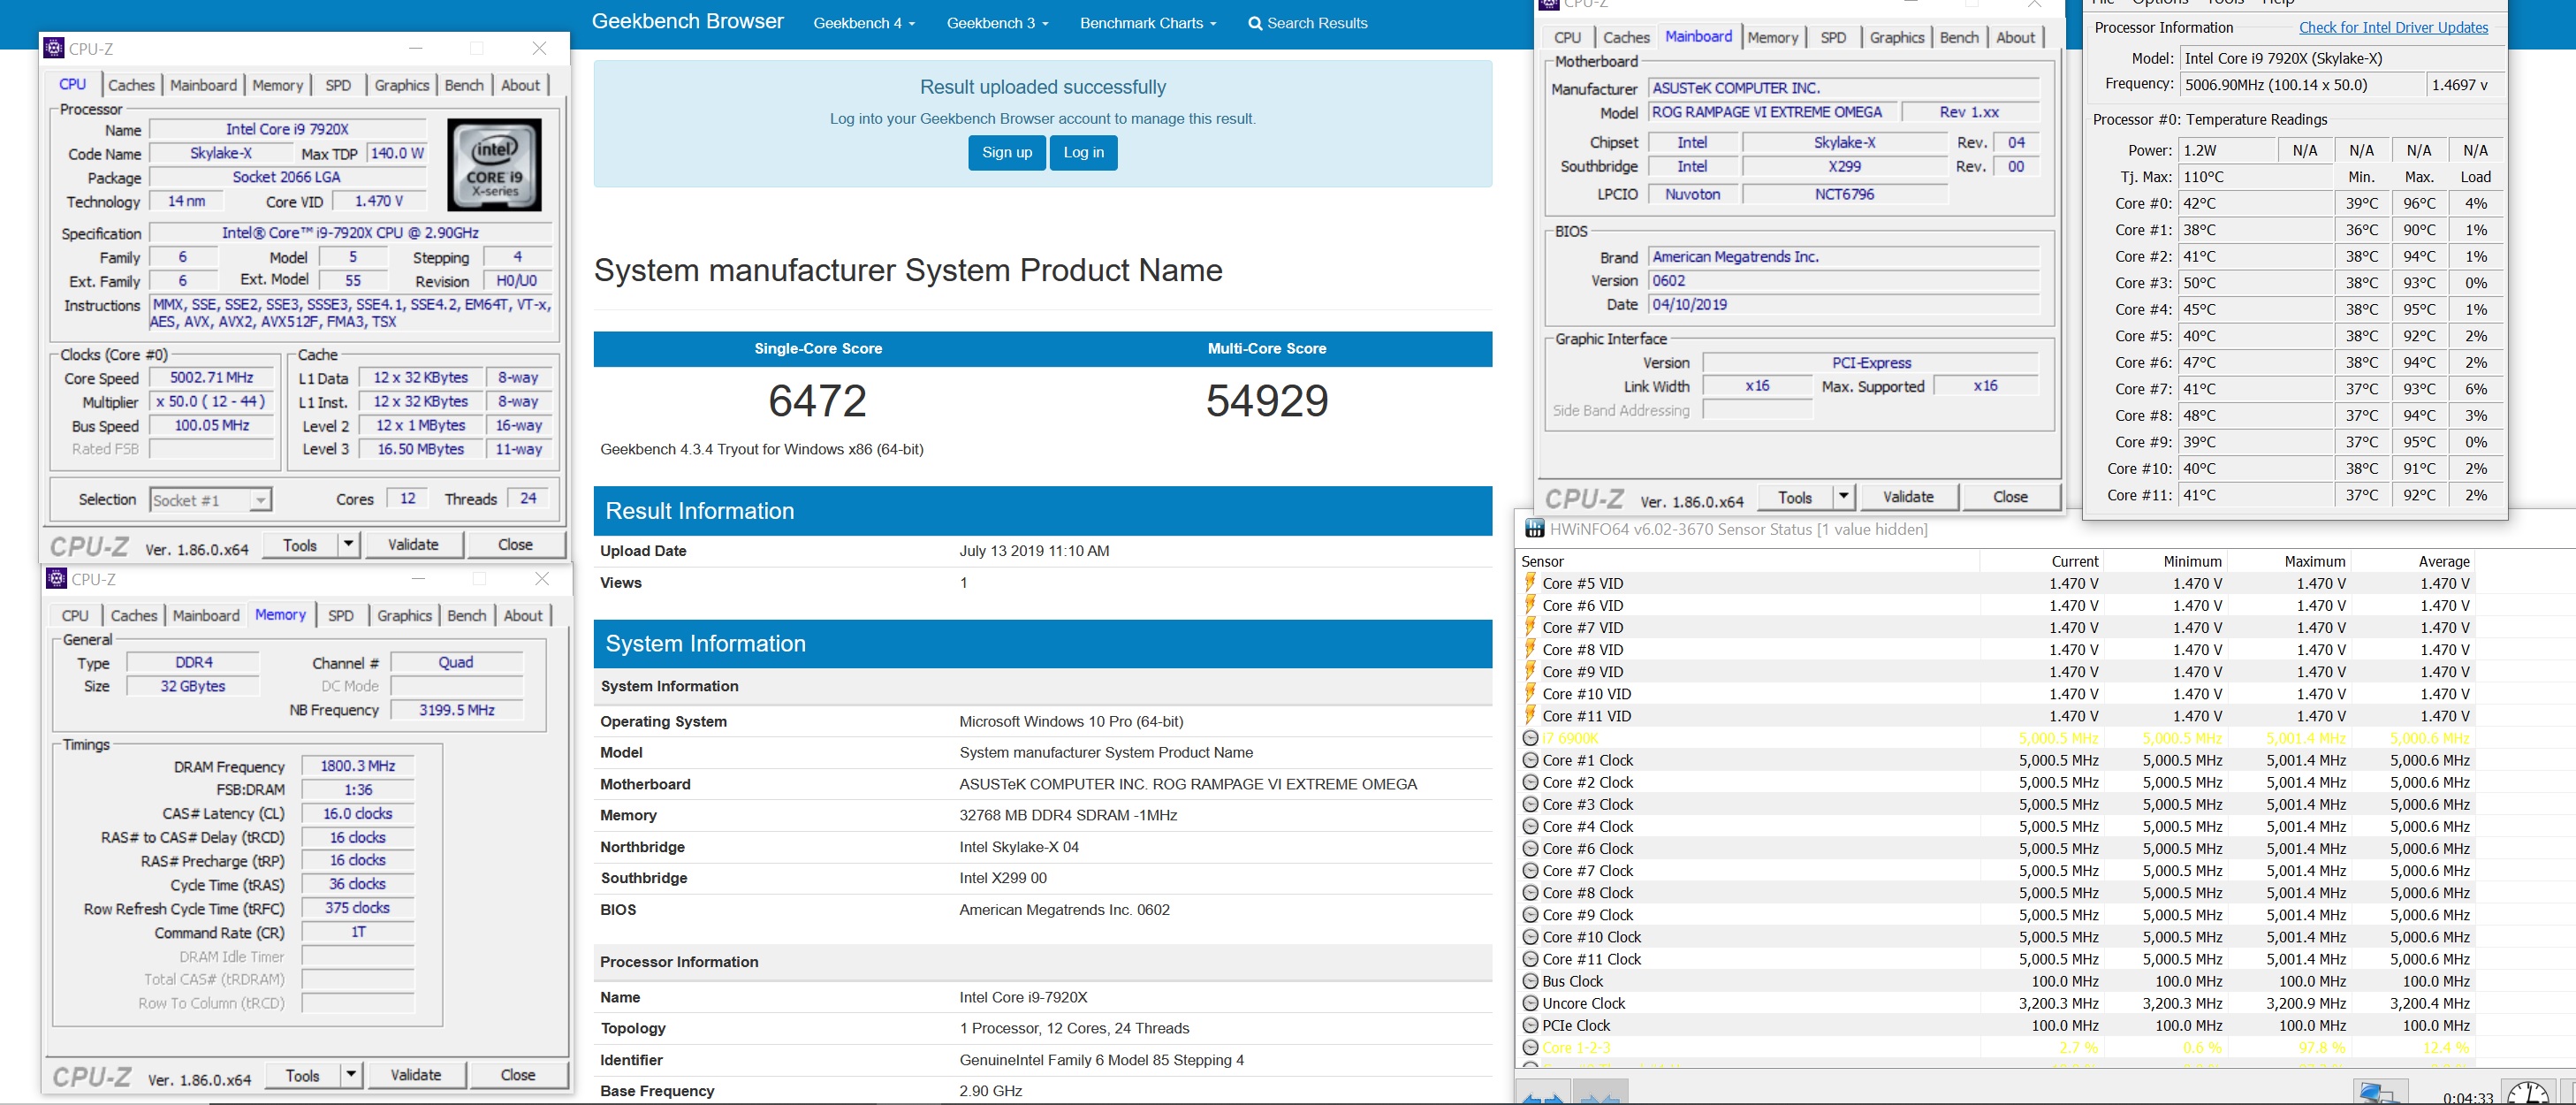The width and height of the screenshot is (2576, 1105).
Task: Open the Bench tab in the CPU-Z CPU window
Action: [464, 85]
